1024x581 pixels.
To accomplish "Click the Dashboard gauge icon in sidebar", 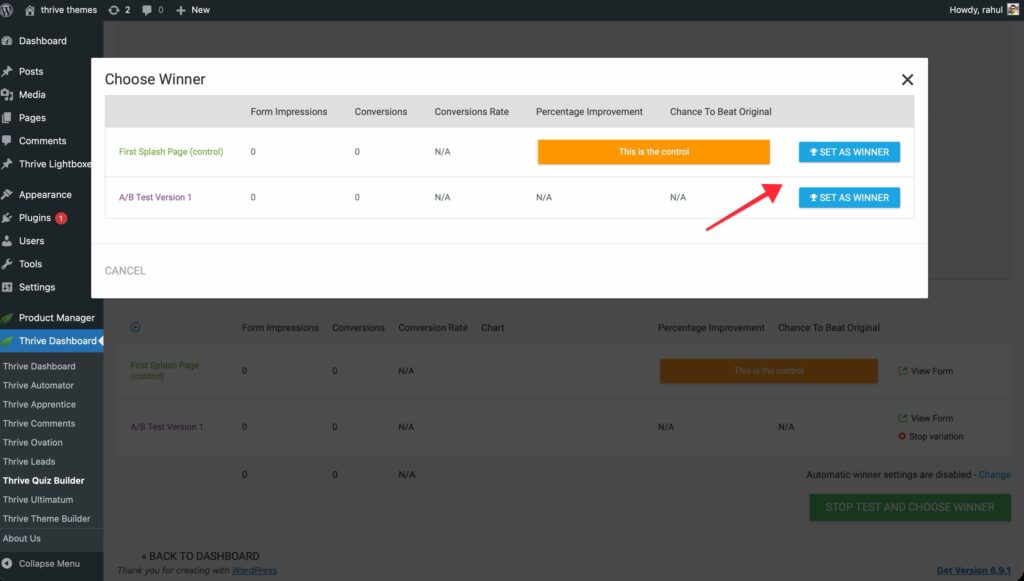I will coord(8,41).
